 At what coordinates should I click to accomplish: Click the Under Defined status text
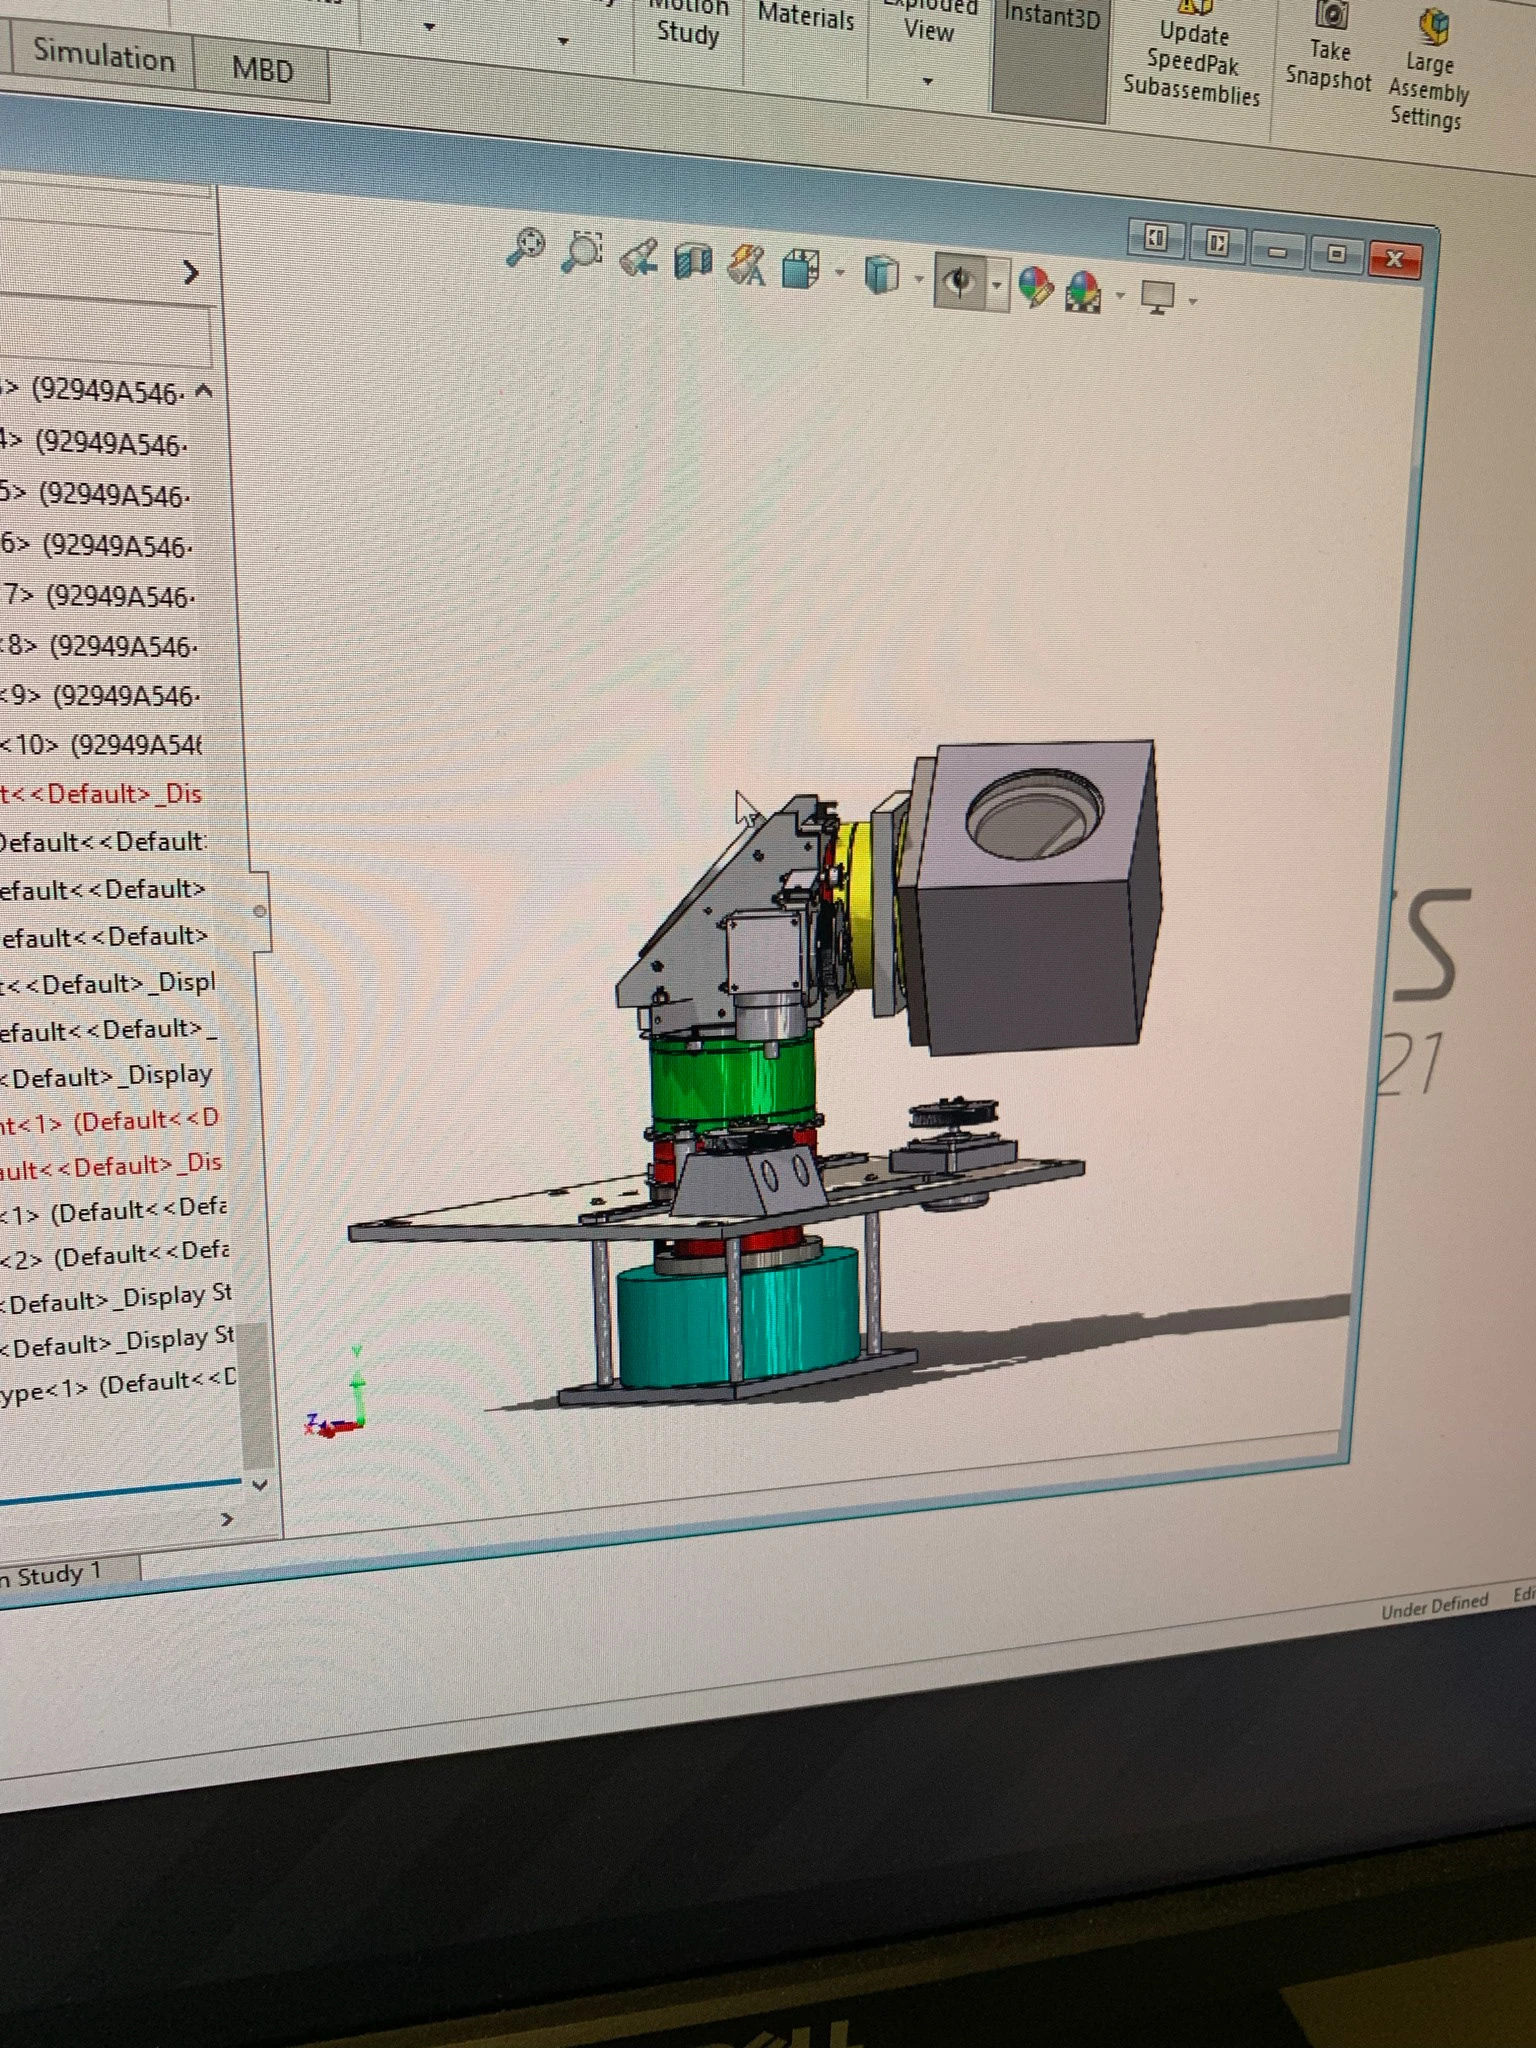[1435, 1606]
